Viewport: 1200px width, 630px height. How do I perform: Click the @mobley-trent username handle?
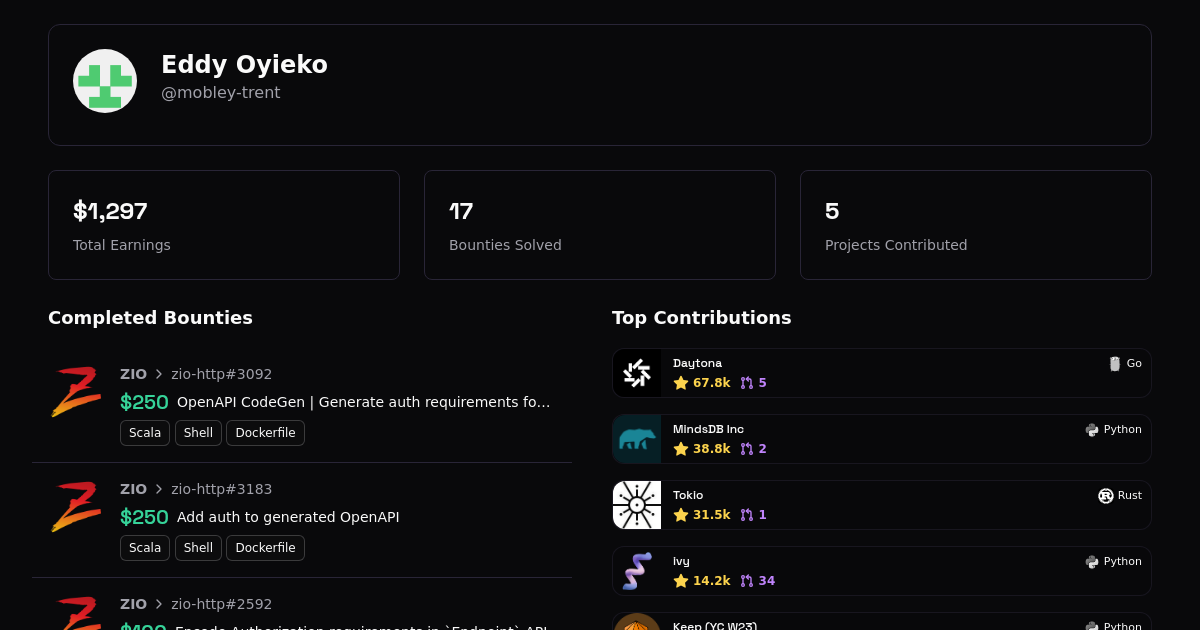click(x=221, y=93)
